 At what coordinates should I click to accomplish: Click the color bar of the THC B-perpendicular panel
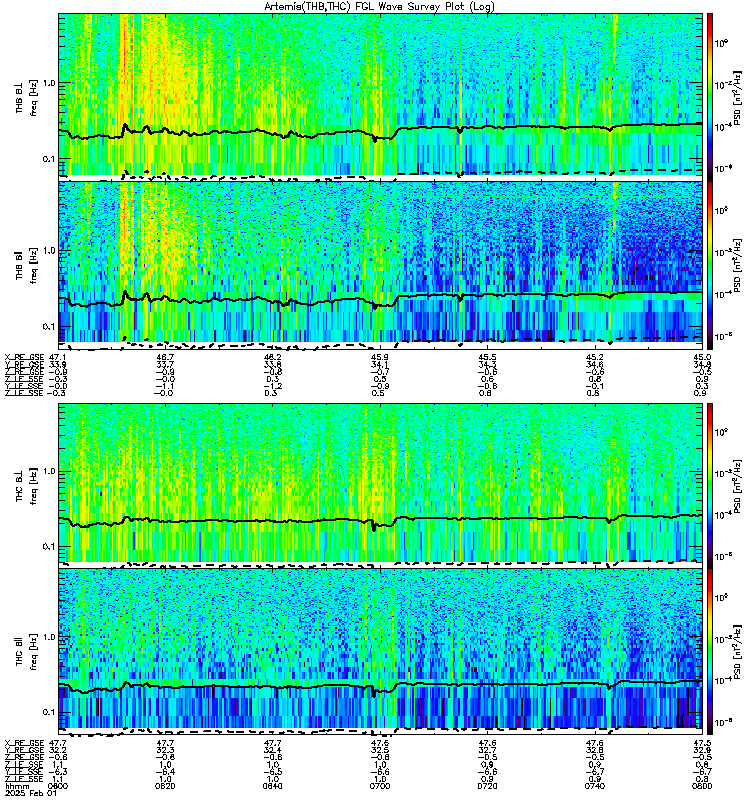[710, 486]
